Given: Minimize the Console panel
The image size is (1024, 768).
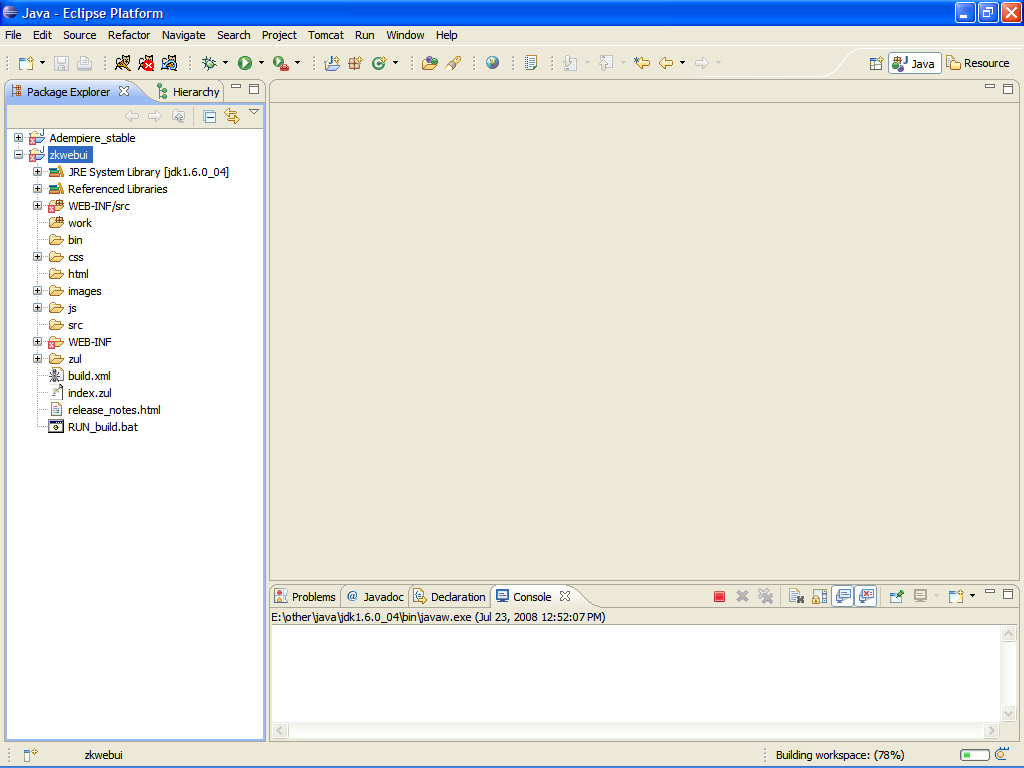Looking at the screenshot, I should pos(990,592).
